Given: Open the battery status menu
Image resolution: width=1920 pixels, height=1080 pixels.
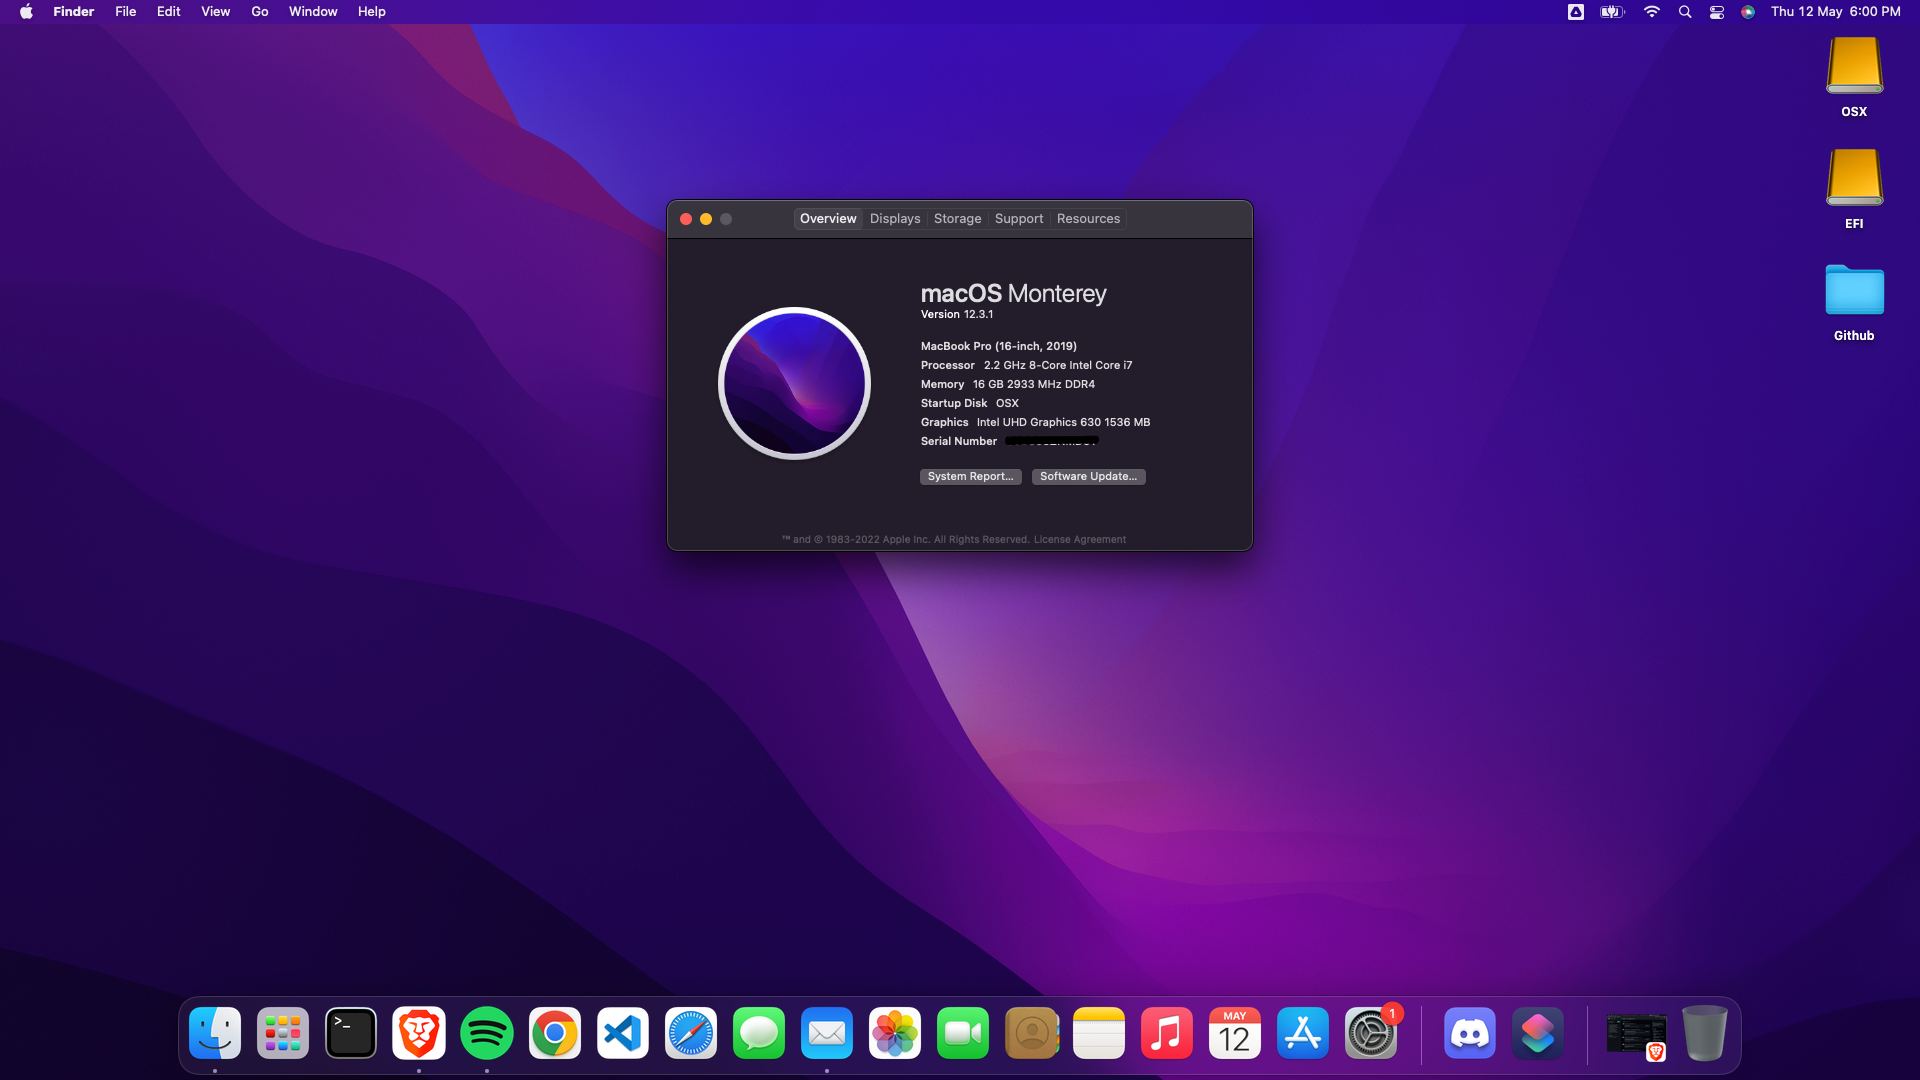Looking at the screenshot, I should point(1612,12).
